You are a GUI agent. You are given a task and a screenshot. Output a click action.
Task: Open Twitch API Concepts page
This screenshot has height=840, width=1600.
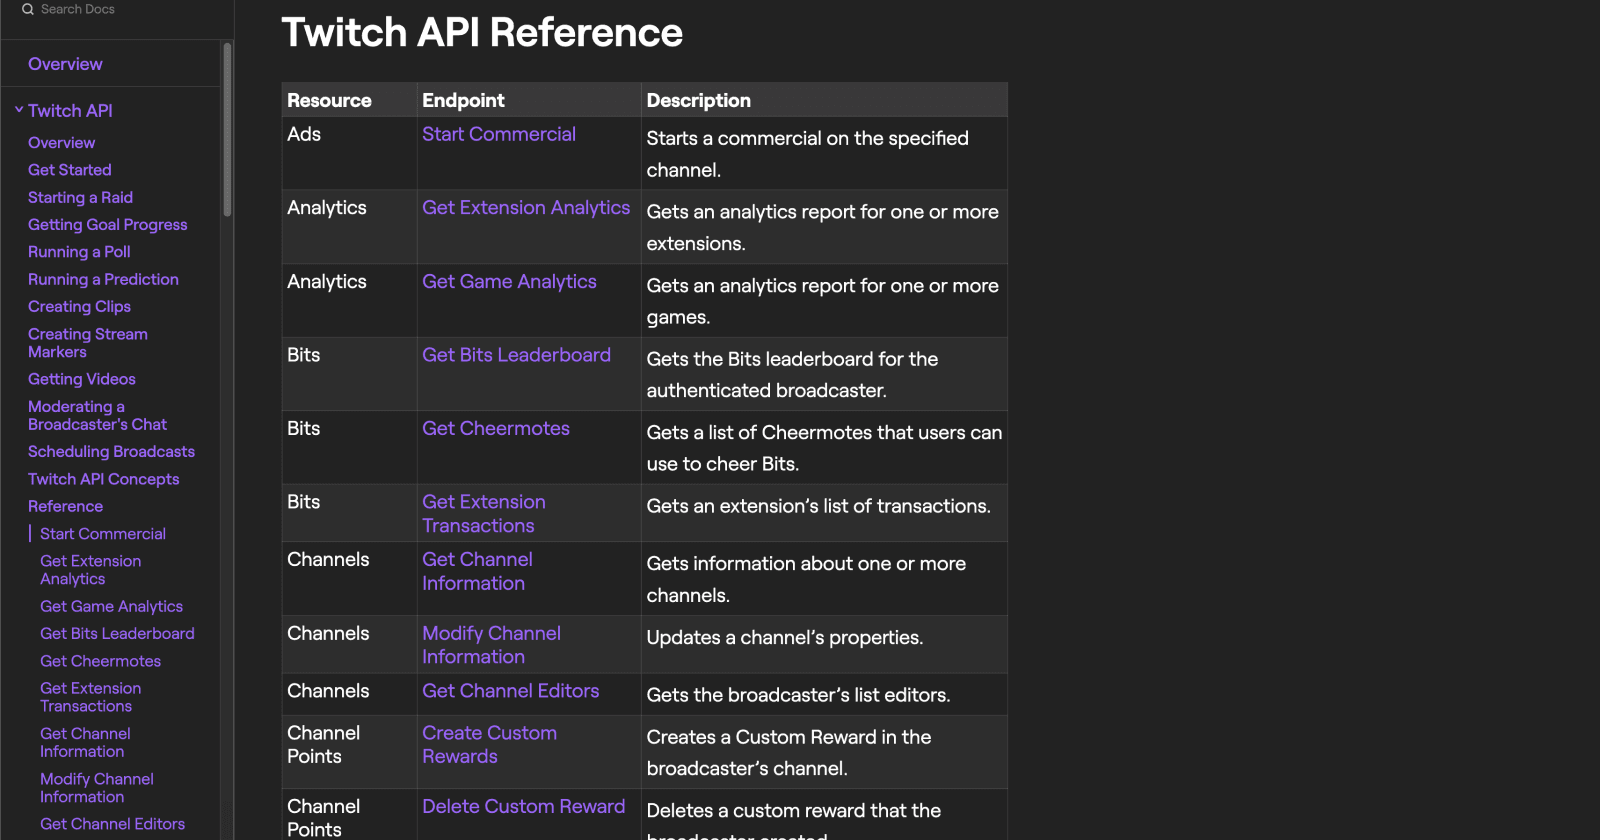tap(104, 479)
